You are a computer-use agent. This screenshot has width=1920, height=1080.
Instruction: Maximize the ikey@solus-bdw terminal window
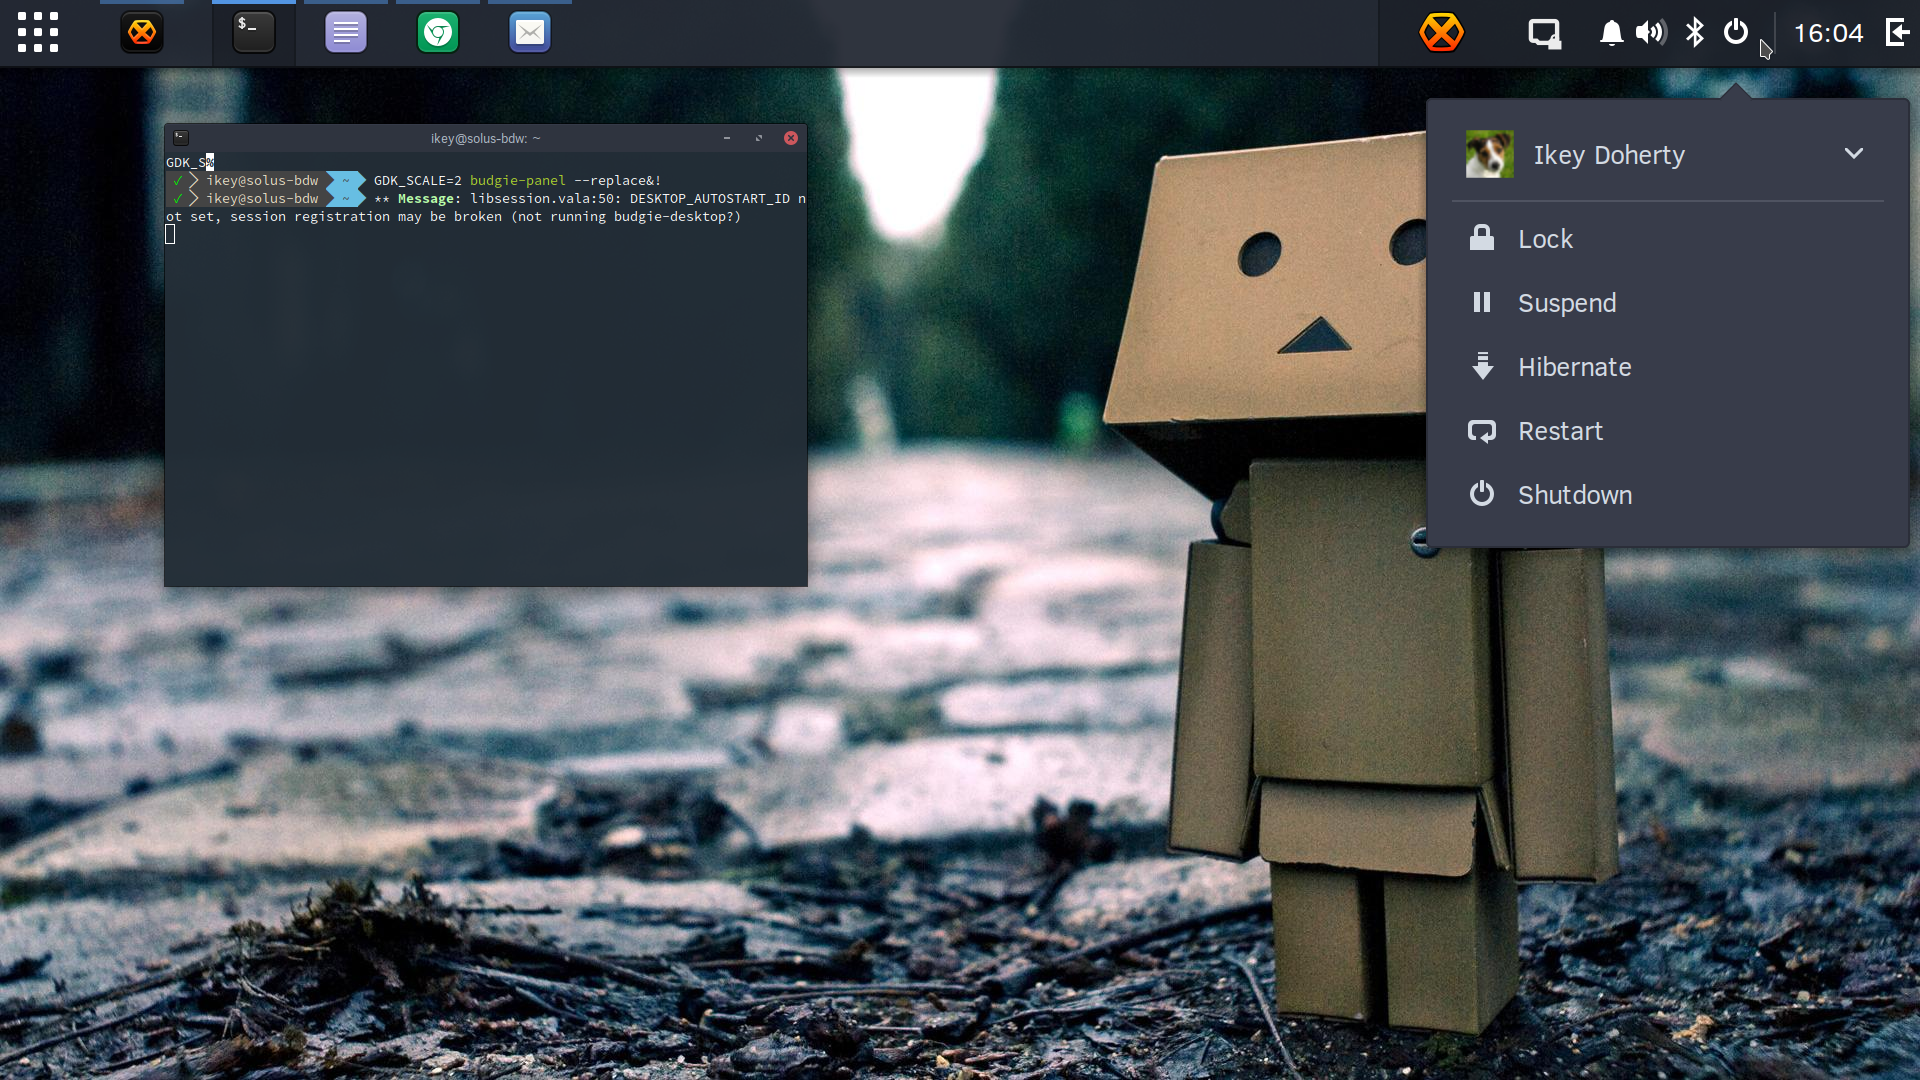[759, 138]
